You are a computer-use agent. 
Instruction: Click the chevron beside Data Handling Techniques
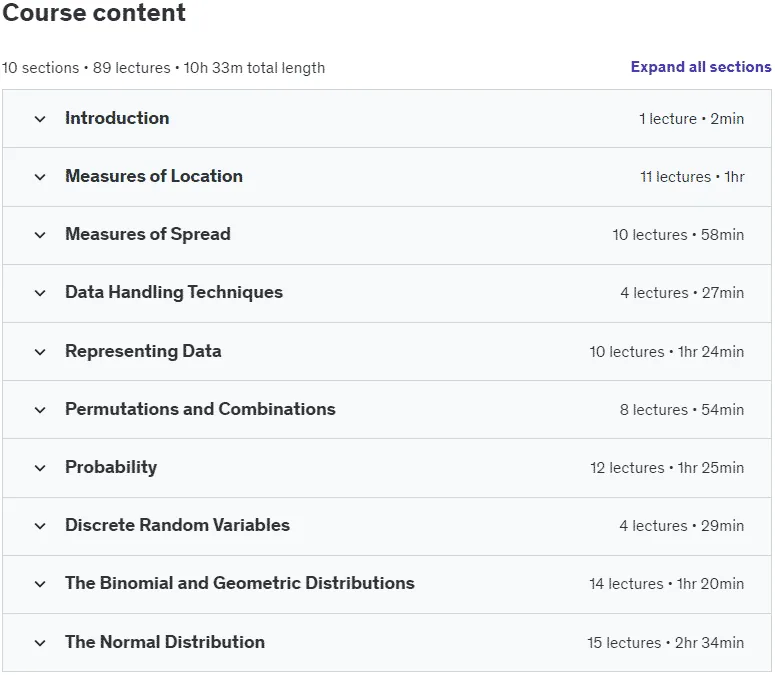(x=40, y=293)
